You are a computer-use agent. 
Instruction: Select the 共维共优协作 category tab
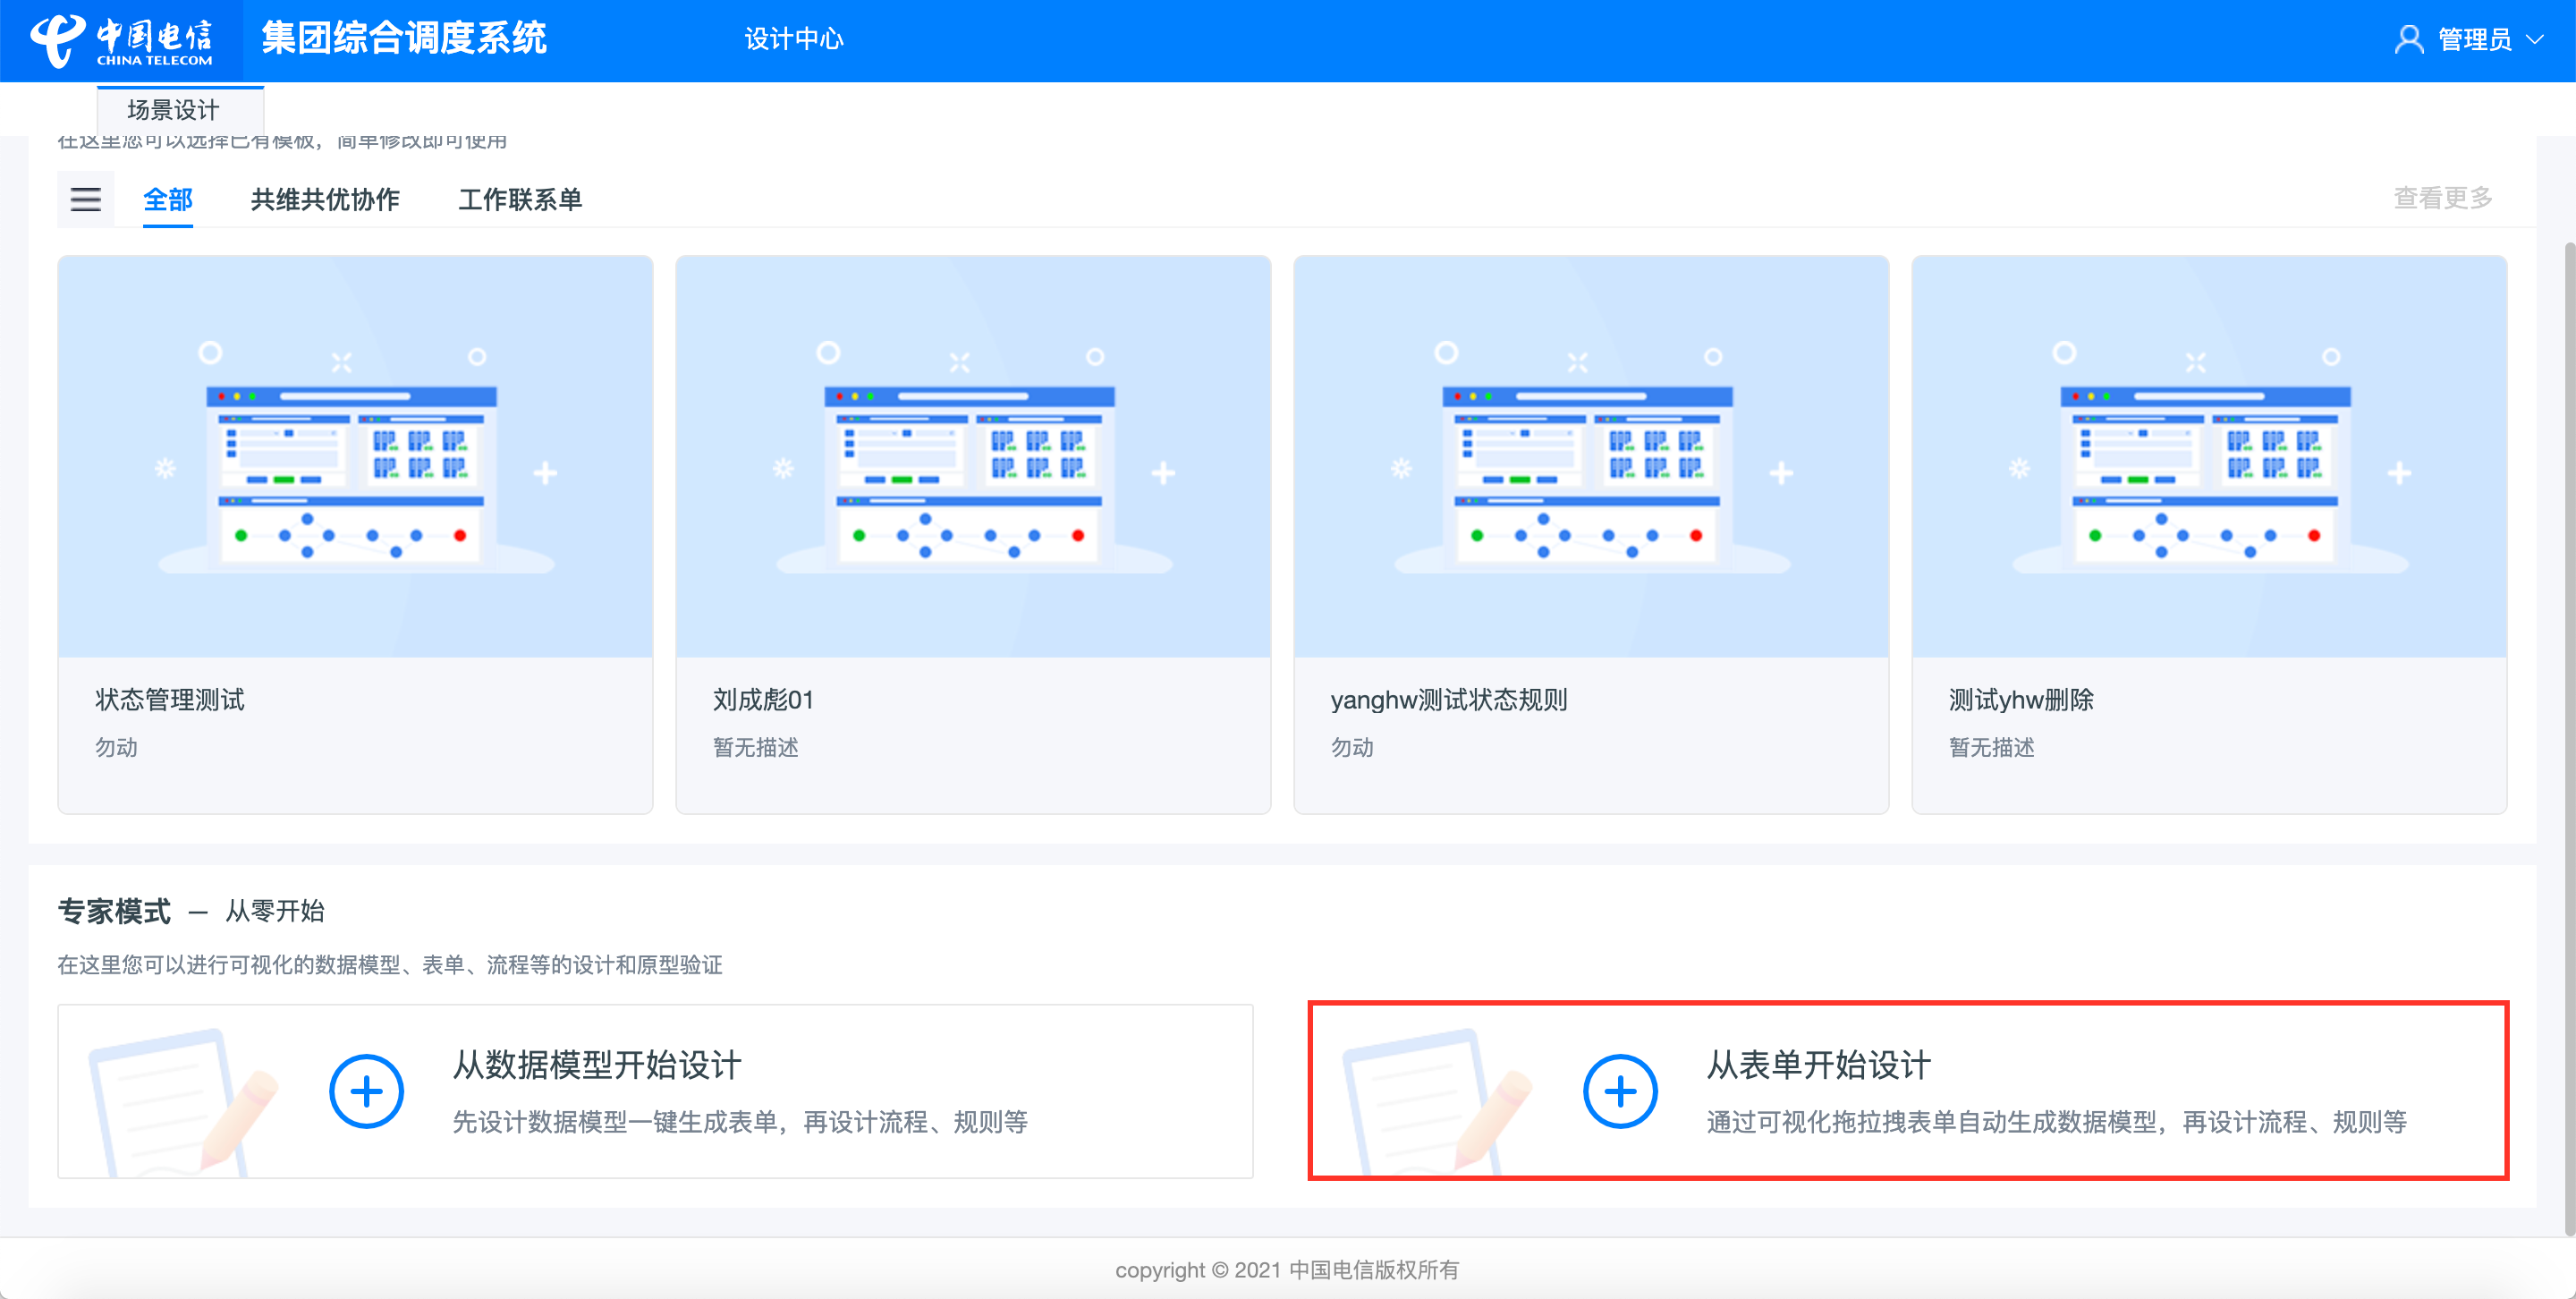(x=325, y=199)
